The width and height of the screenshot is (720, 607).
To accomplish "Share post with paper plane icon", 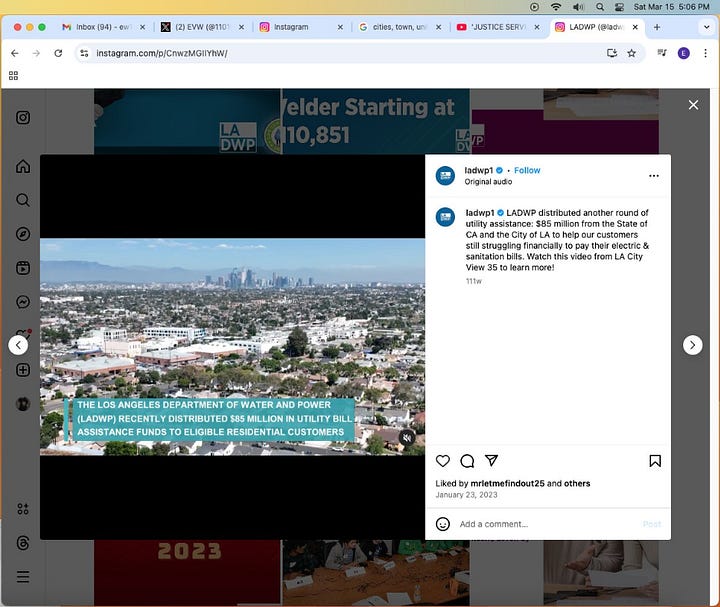I will [491, 461].
